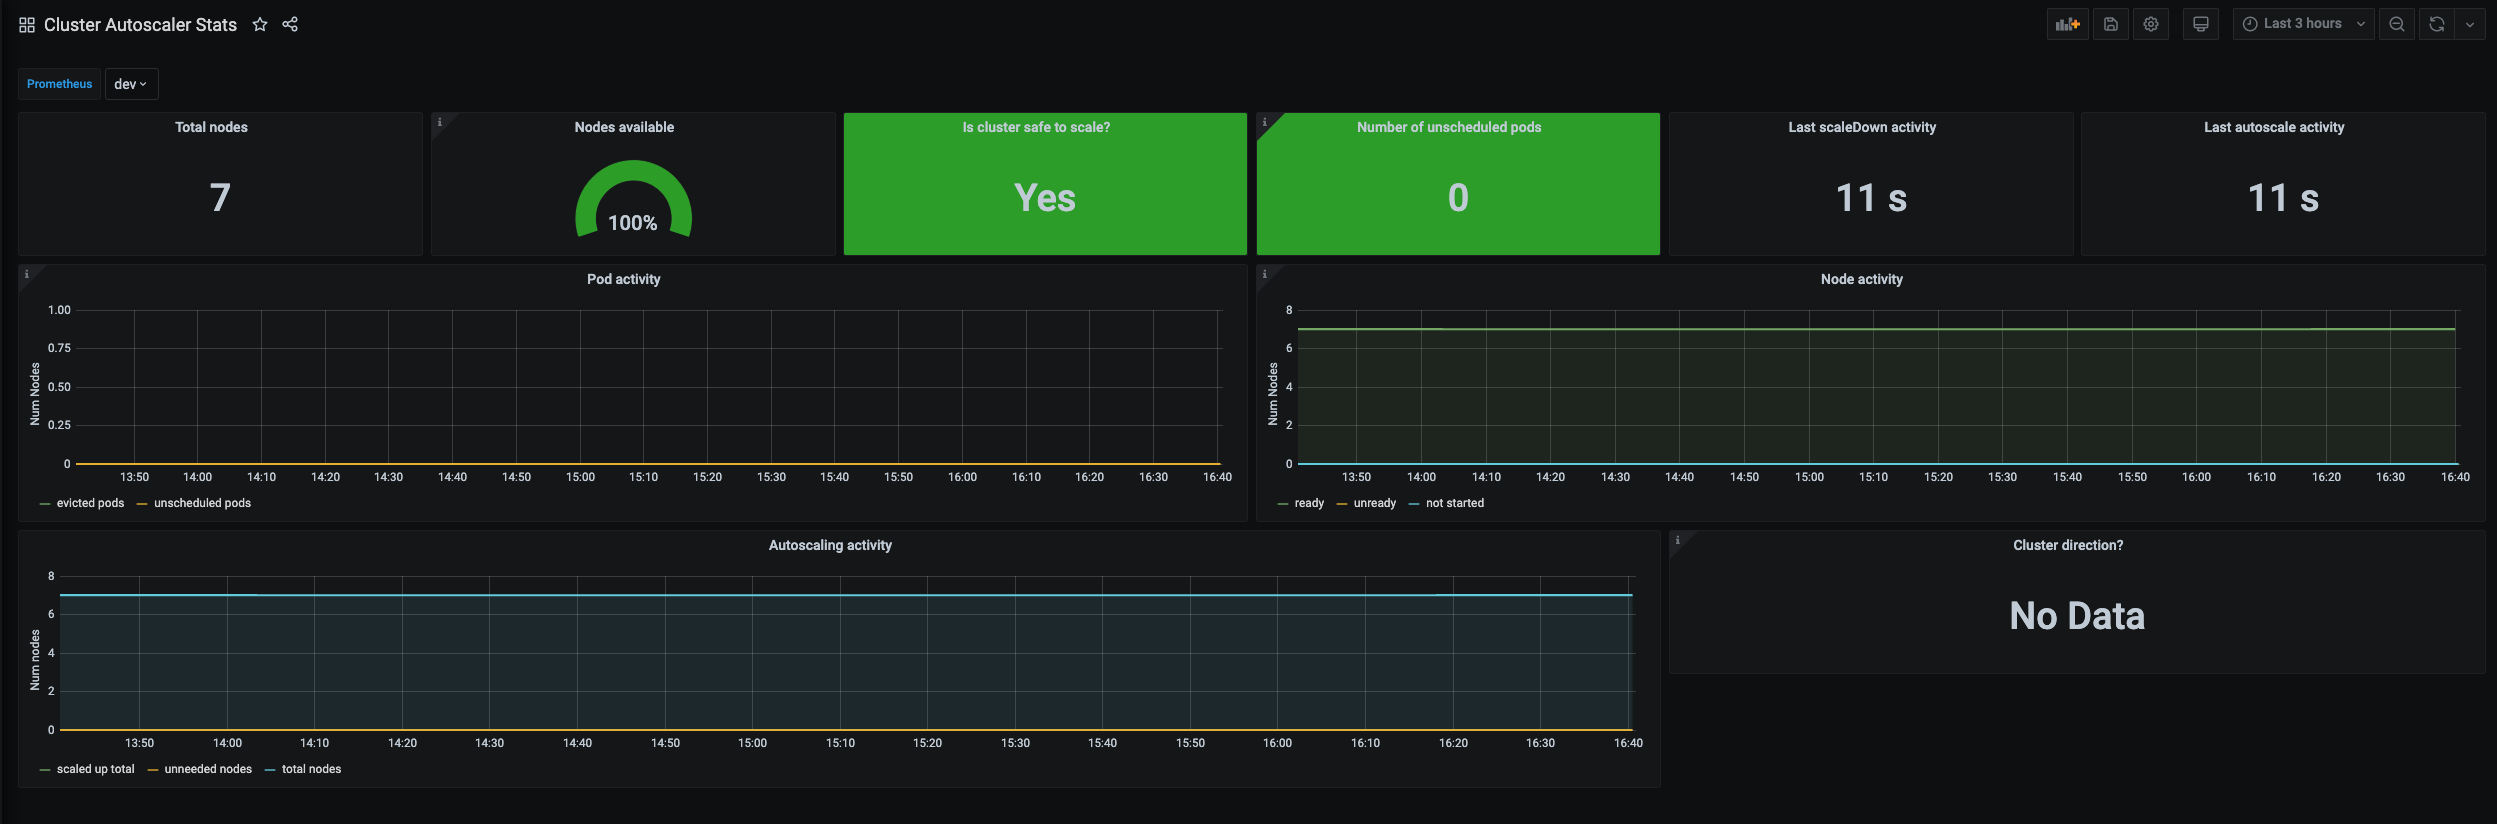Click the Add panel icon
The image size is (2497, 824).
coord(2067,24)
